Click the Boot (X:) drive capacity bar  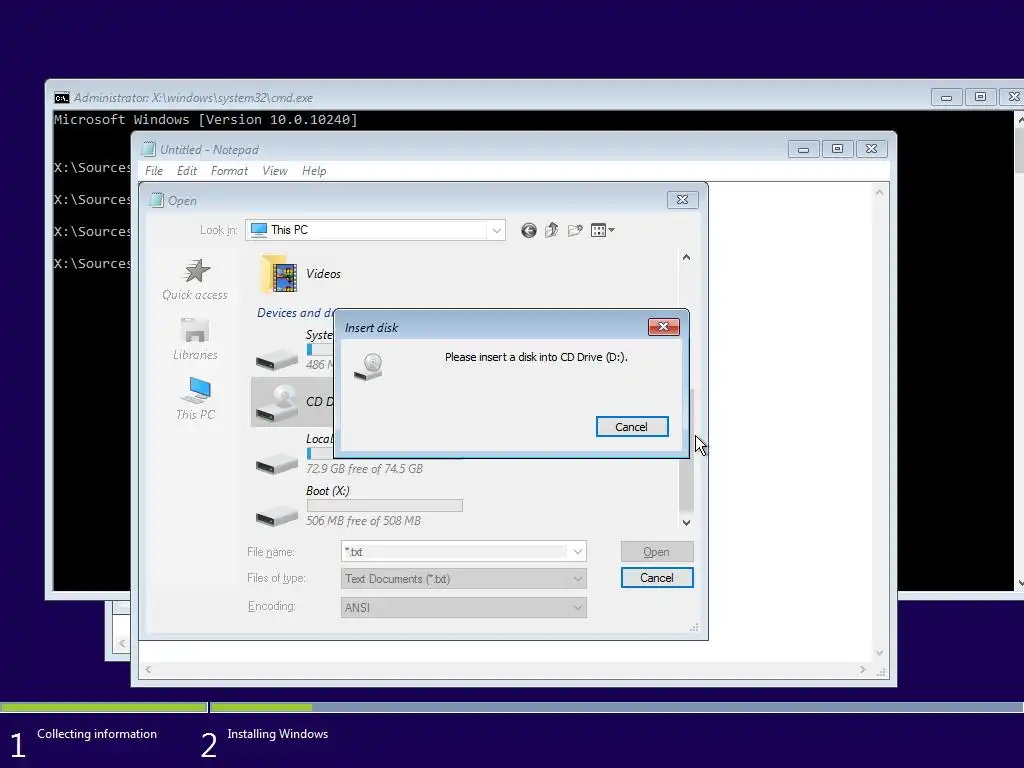(385, 505)
